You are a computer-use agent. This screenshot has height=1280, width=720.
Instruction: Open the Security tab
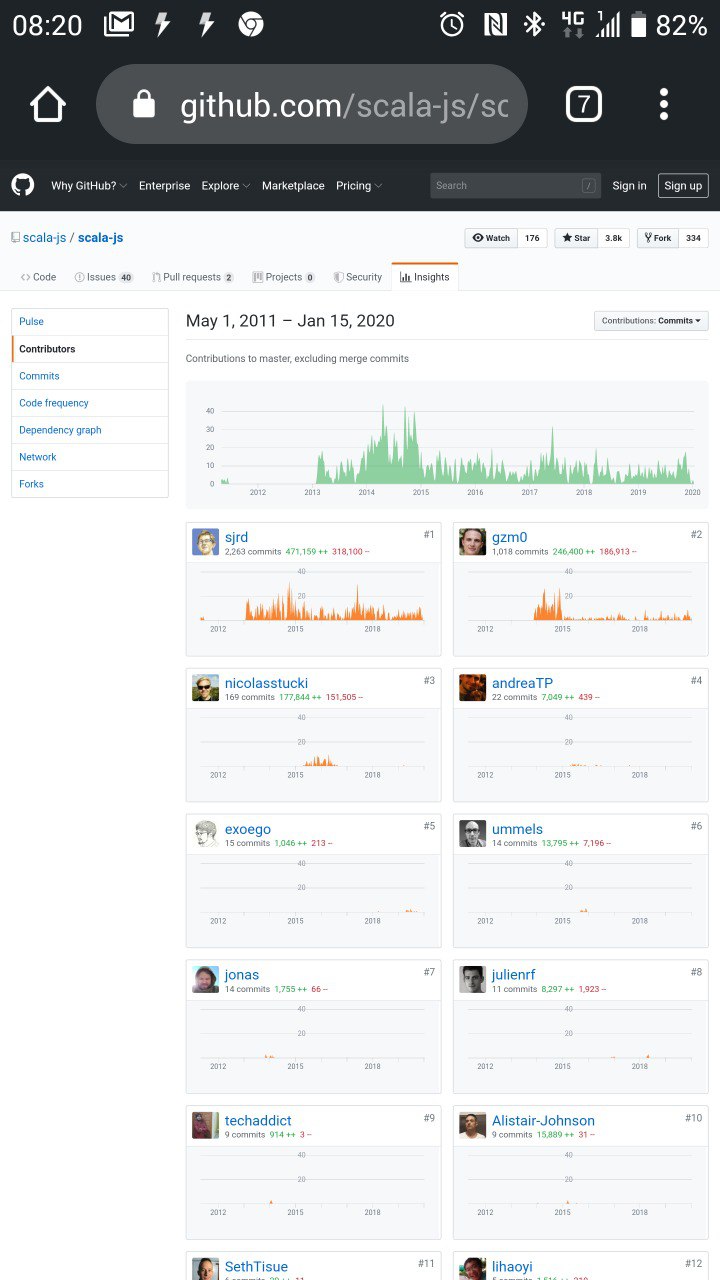tap(358, 277)
